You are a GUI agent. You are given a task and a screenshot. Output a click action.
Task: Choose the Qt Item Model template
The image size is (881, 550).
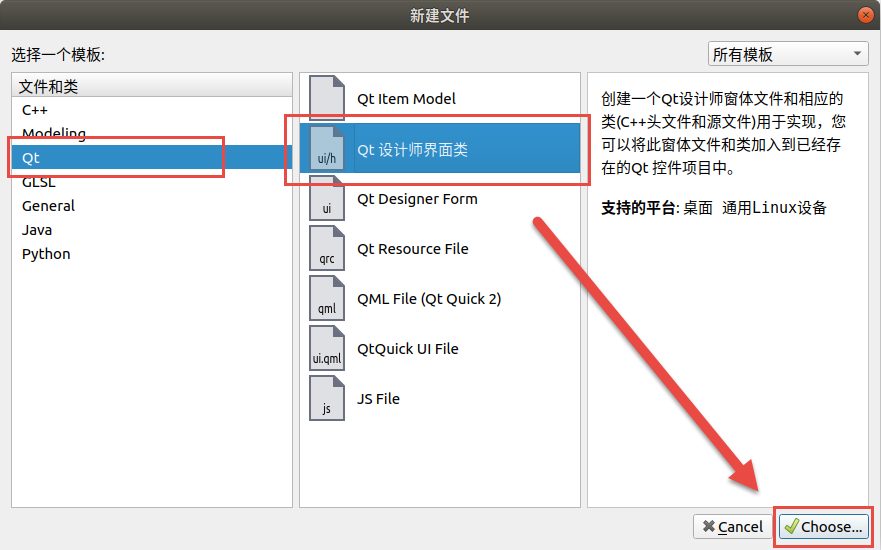[440, 98]
